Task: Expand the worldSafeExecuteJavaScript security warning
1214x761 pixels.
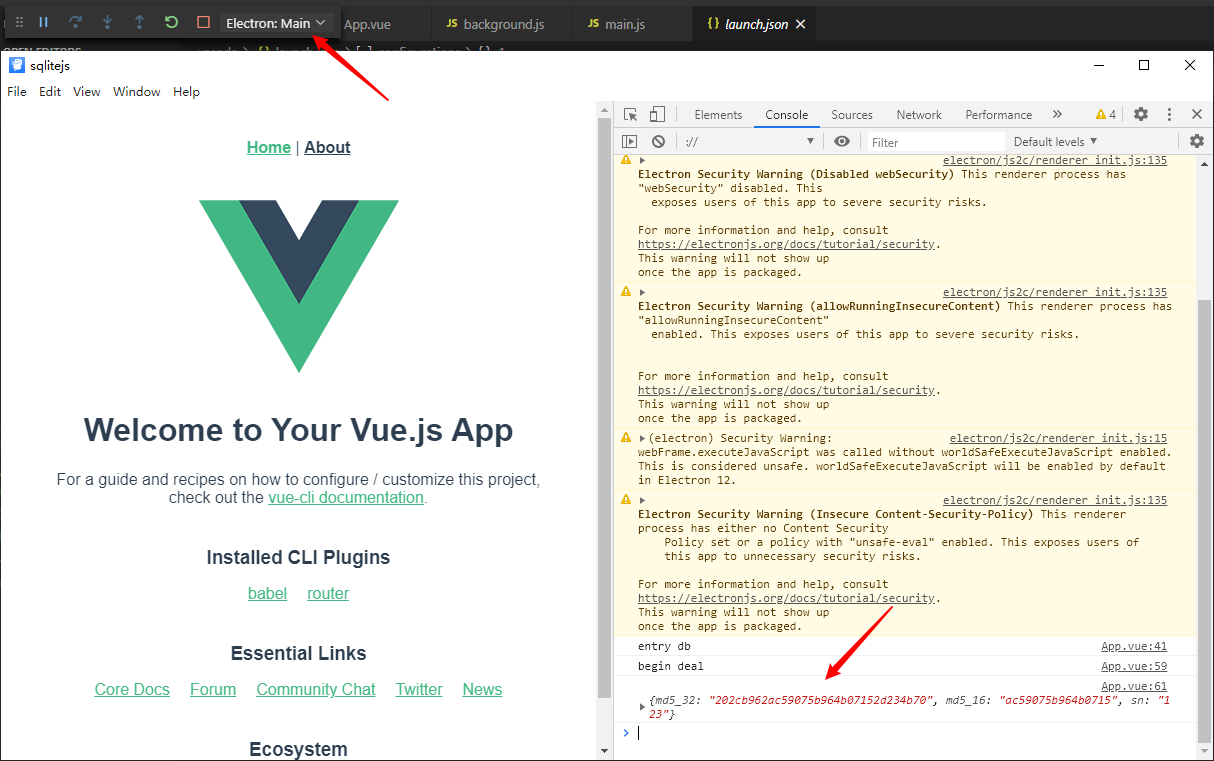Action: (642, 438)
